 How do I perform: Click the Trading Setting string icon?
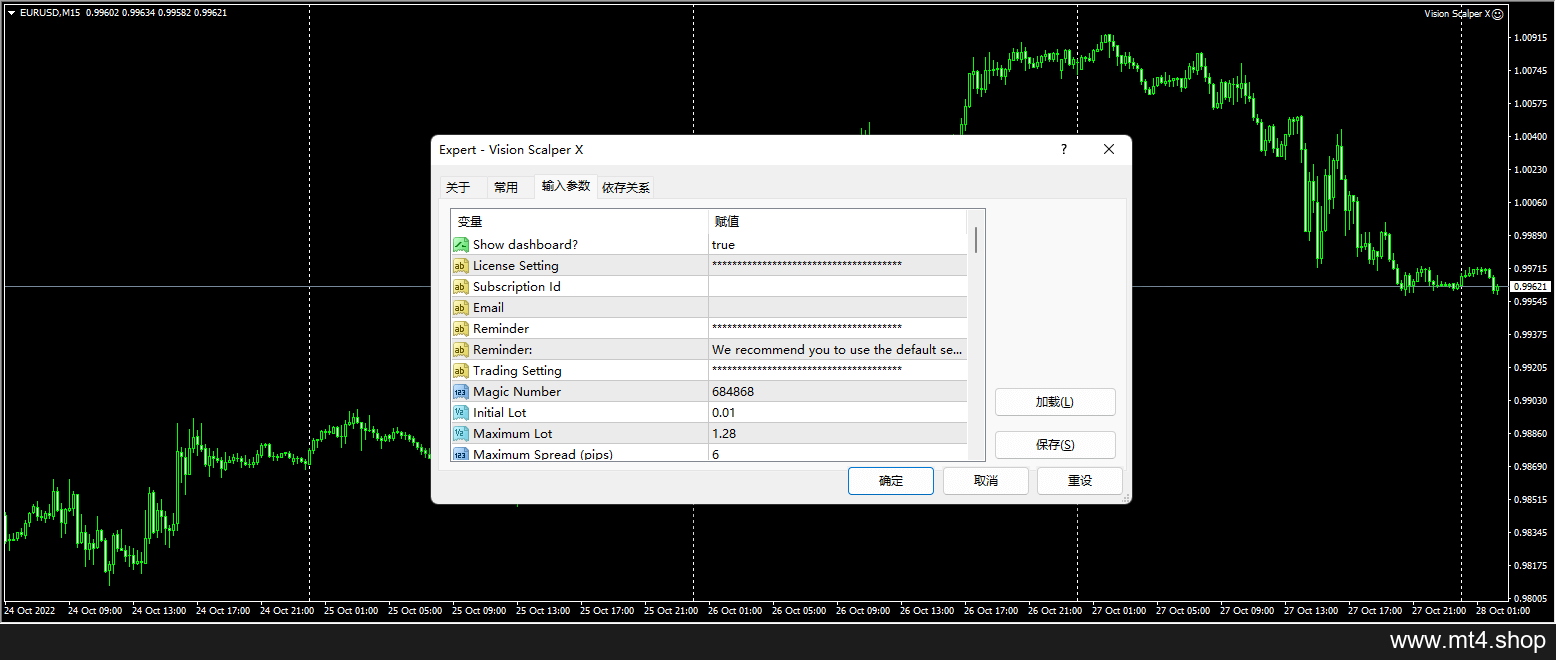[x=461, y=371]
